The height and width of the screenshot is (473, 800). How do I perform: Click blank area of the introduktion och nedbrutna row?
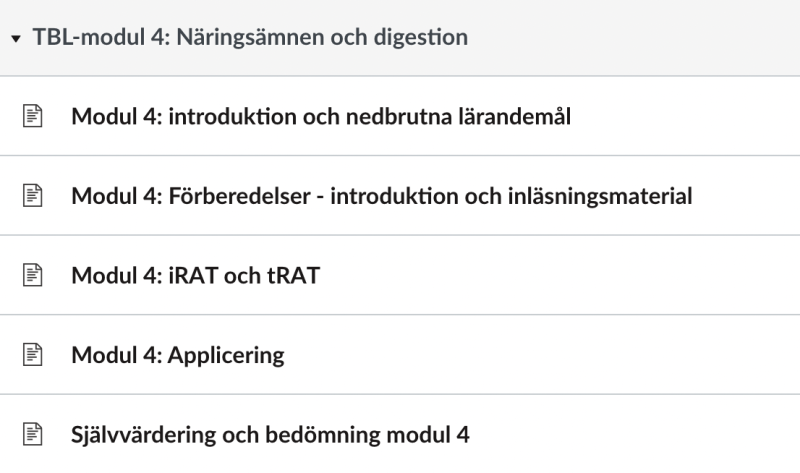(x=684, y=116)
